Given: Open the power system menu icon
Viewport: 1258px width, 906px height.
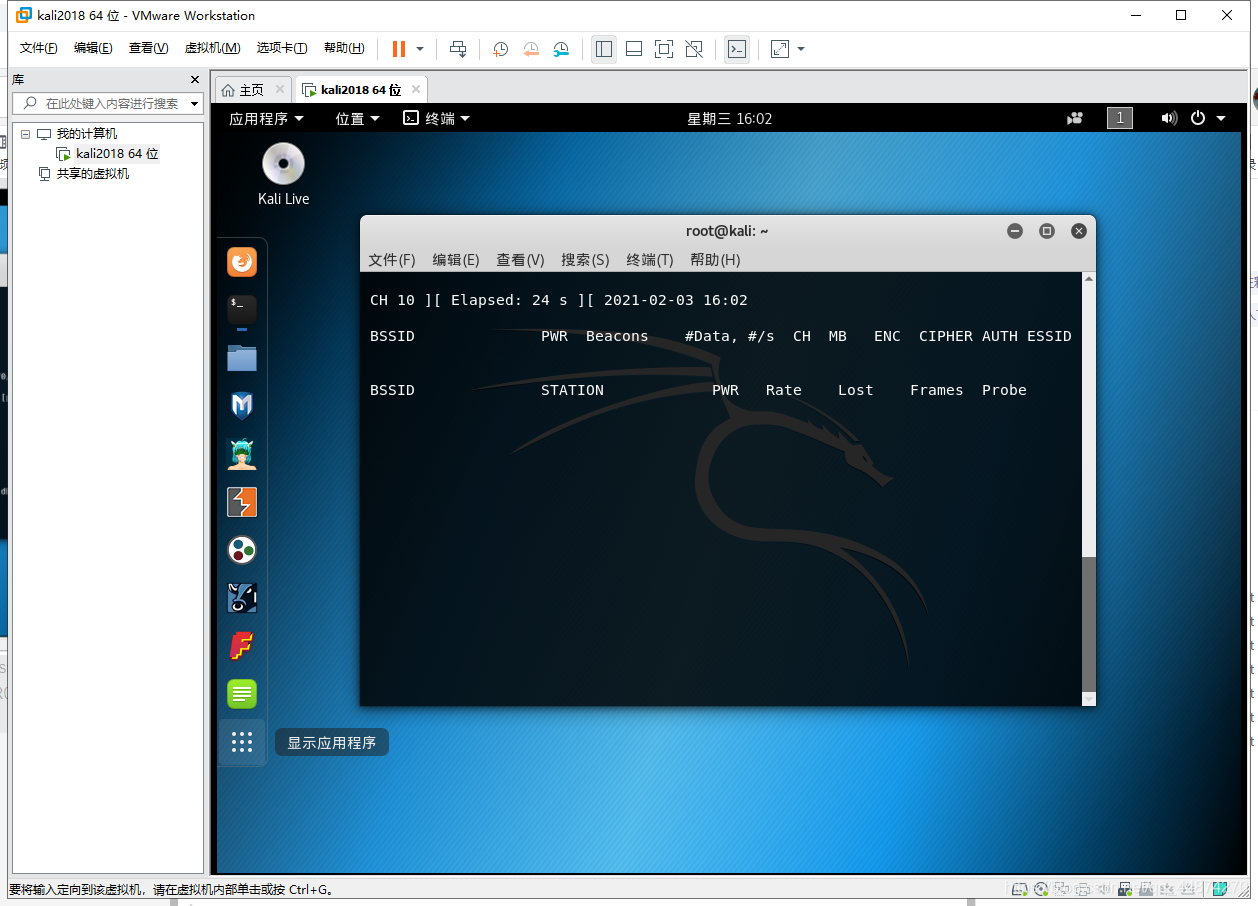Looking at the screenshot, I should click(1198, 118).
